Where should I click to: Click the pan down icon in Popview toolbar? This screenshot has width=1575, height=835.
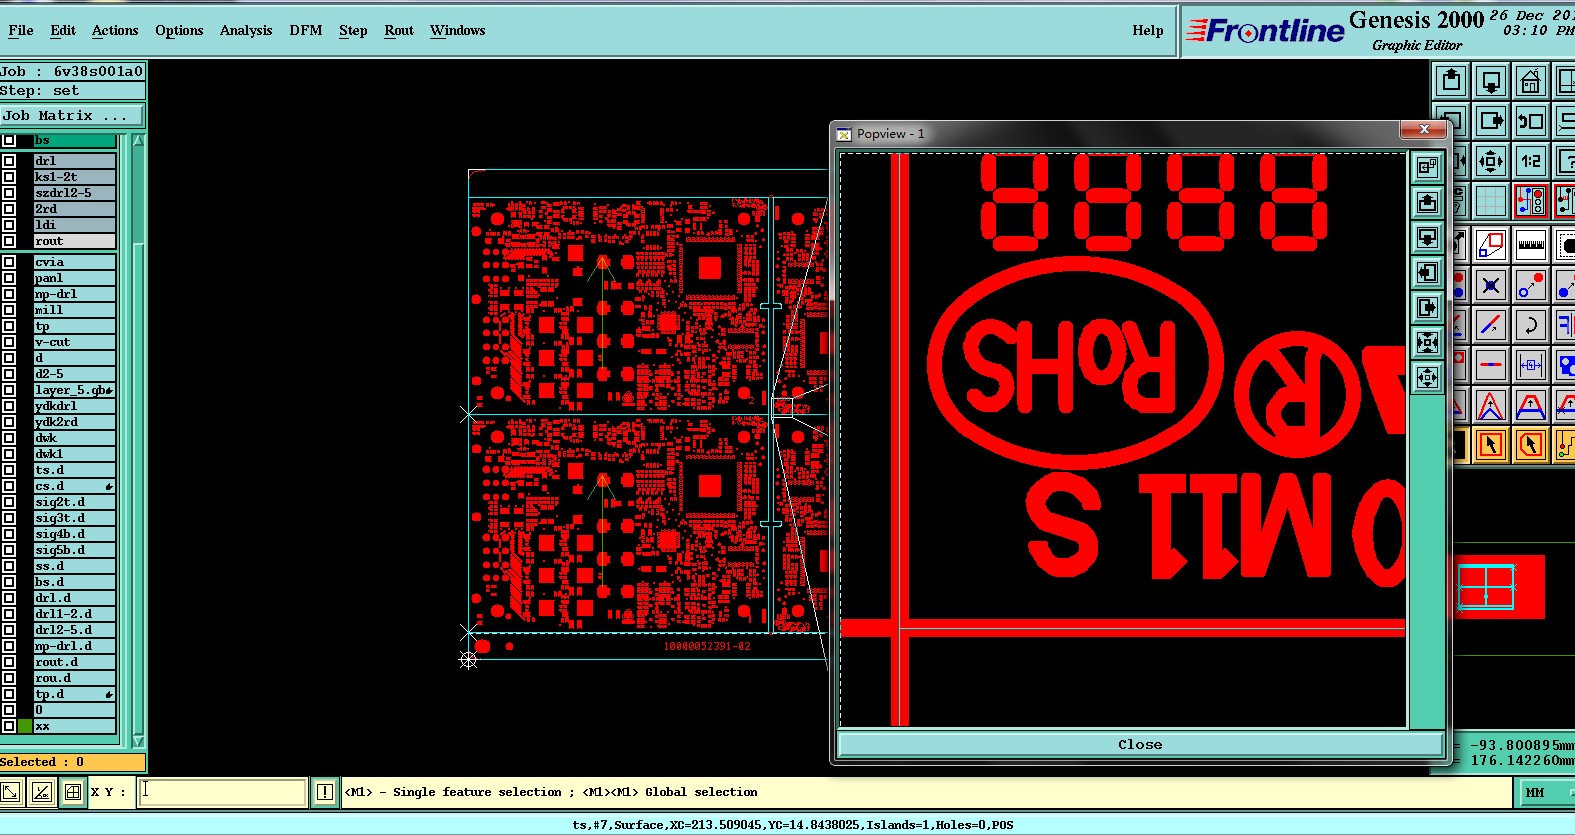1427,238
